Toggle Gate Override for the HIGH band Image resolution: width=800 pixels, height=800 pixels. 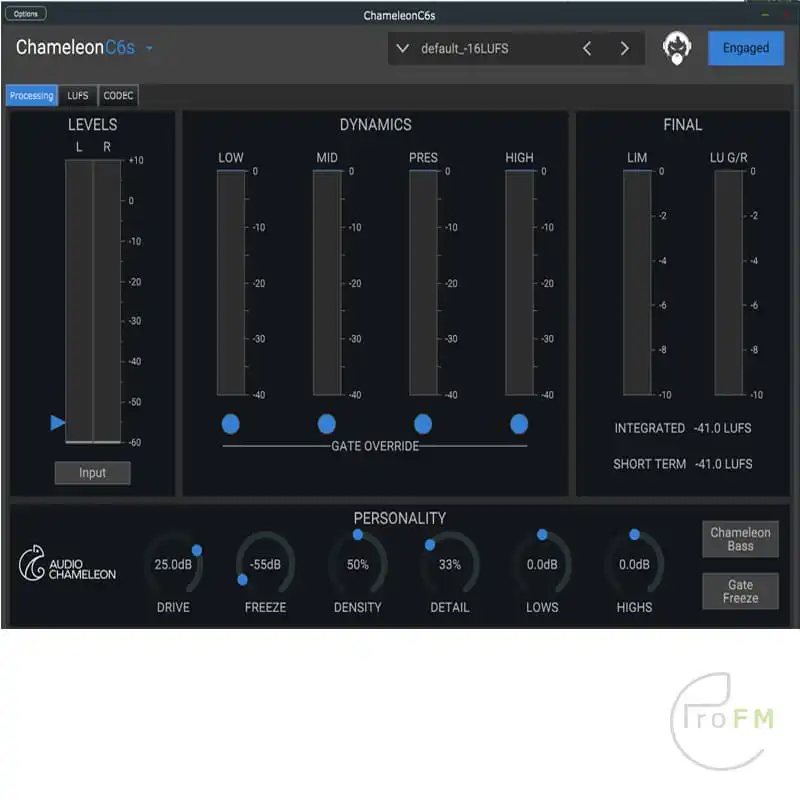point(519,424)
